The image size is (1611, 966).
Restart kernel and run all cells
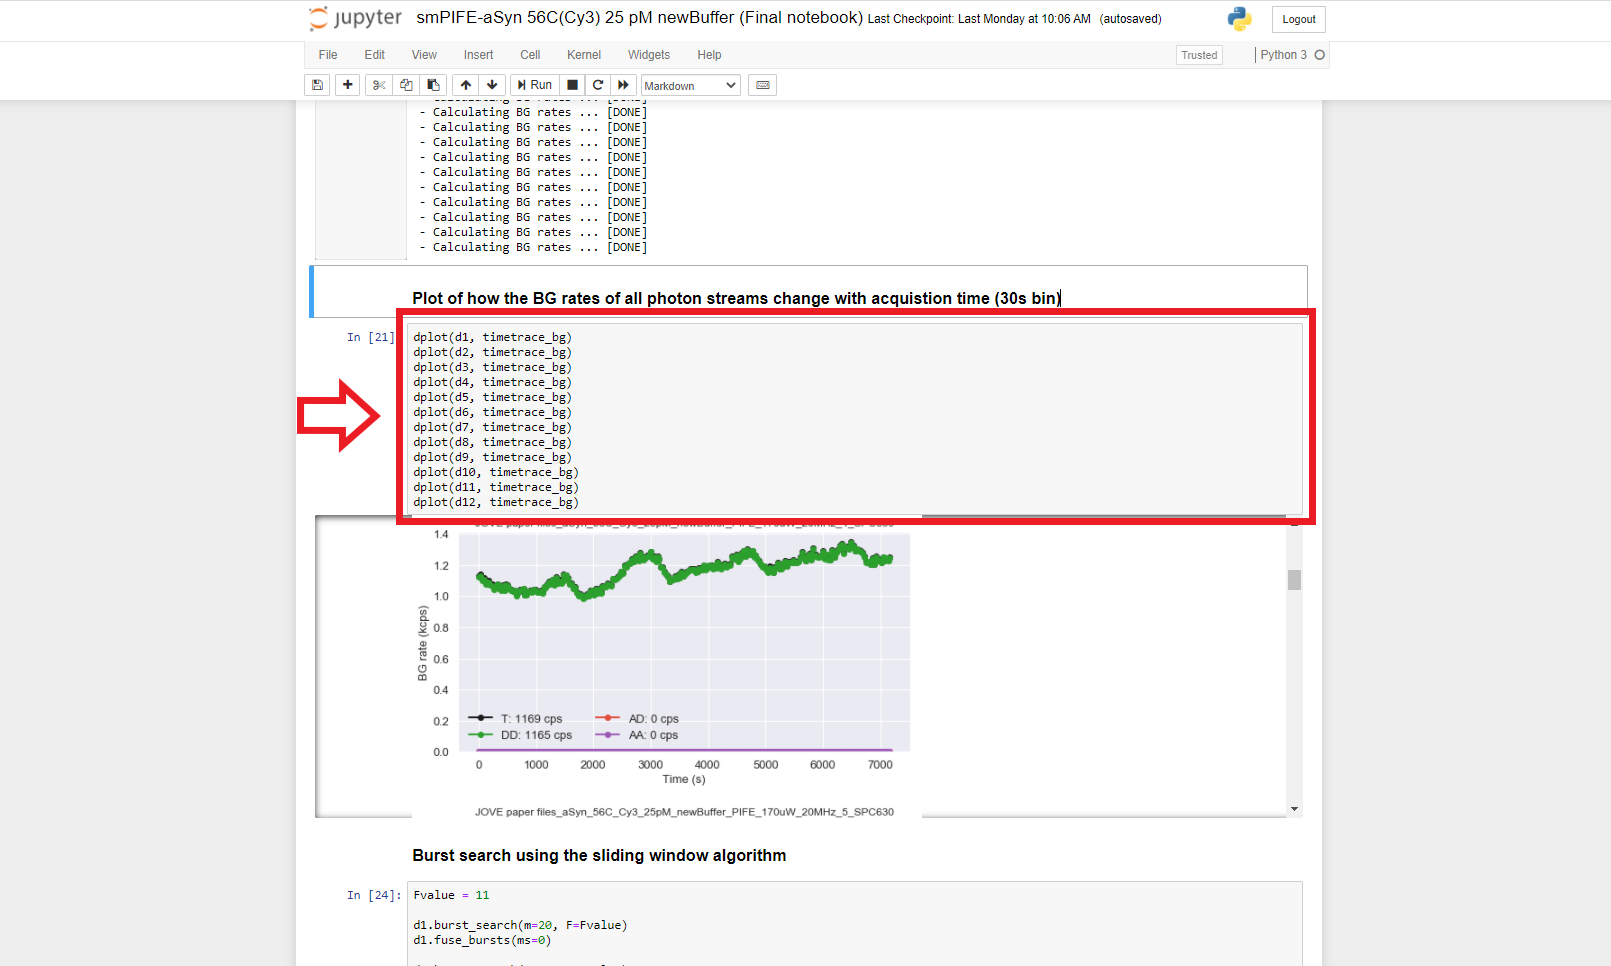pos(623,85)
